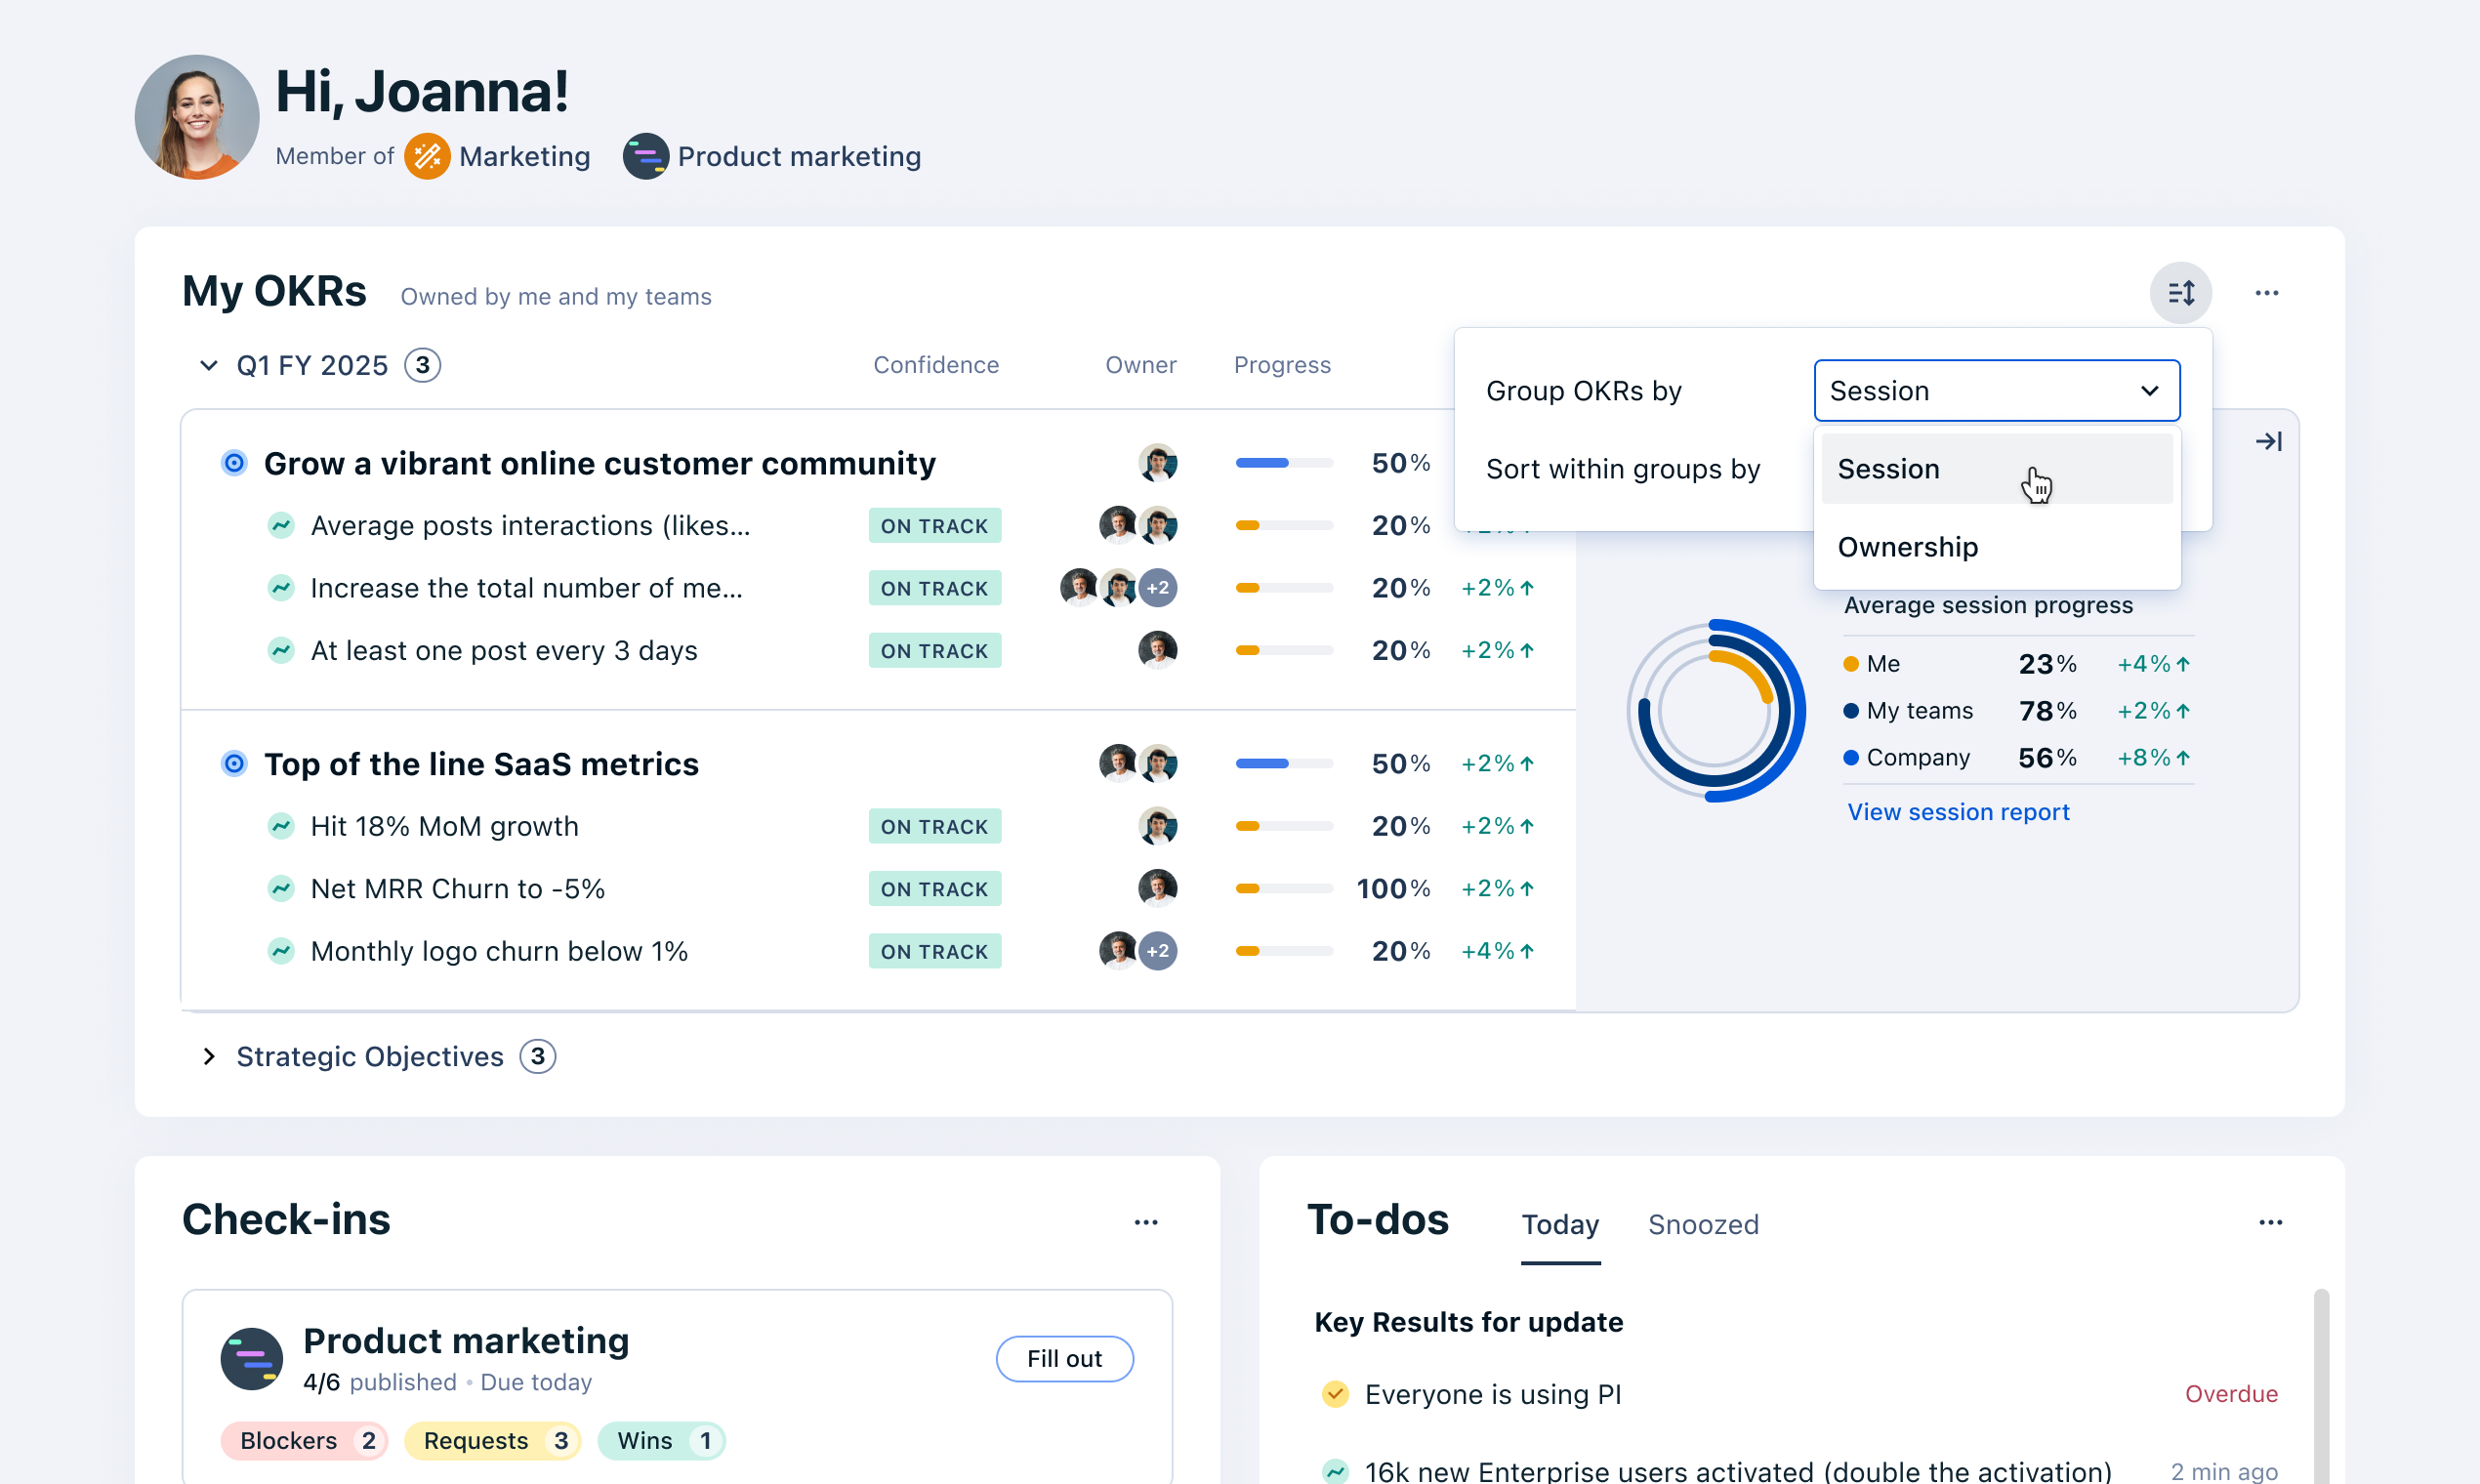Open View session report link

[1957, 812]
